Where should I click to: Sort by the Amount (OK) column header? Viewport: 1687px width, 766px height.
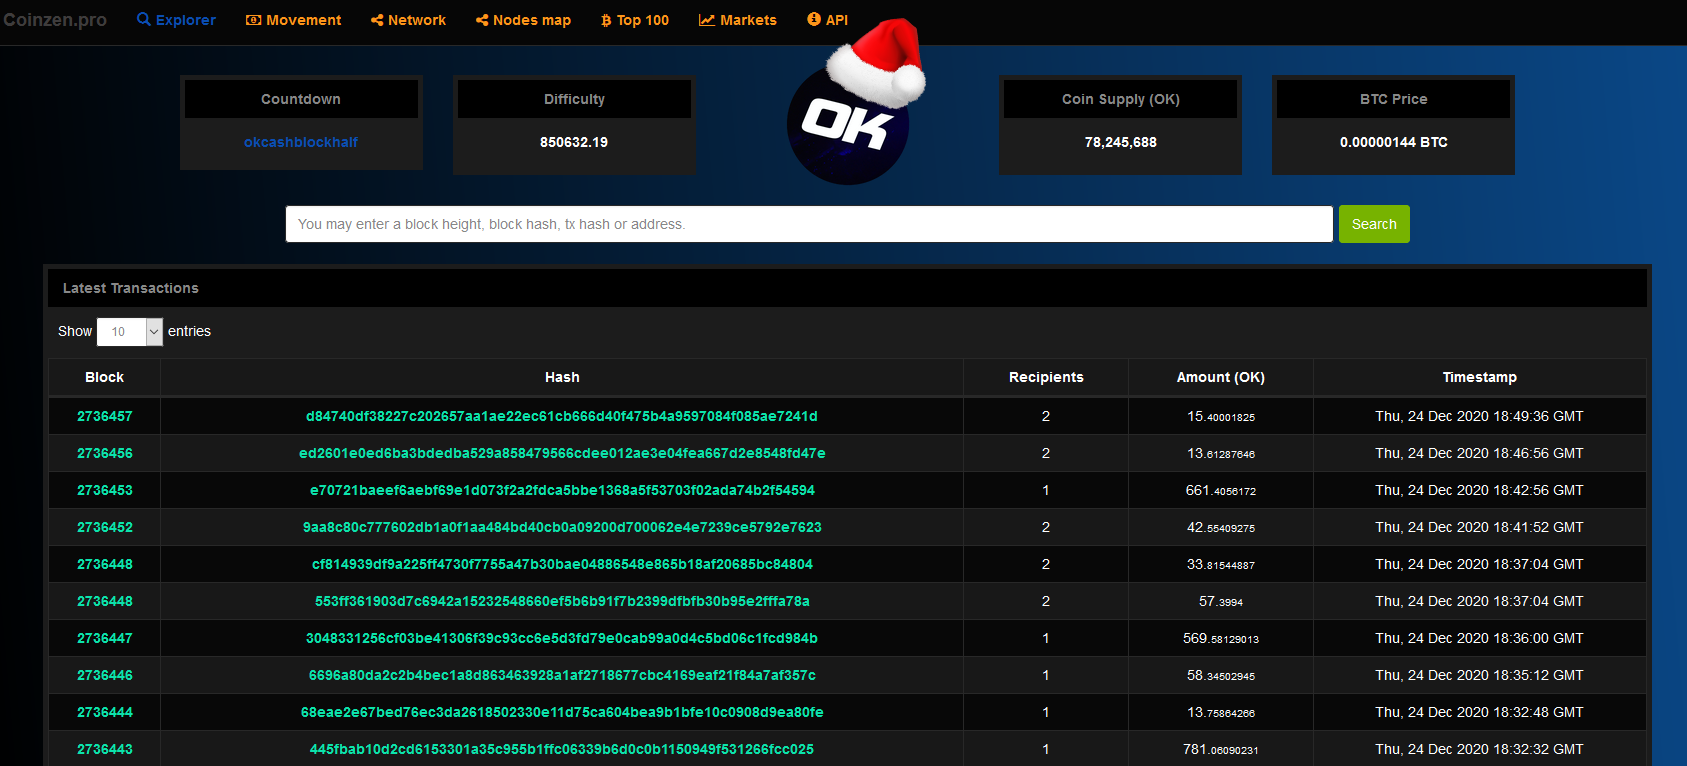pos(1221,377)
